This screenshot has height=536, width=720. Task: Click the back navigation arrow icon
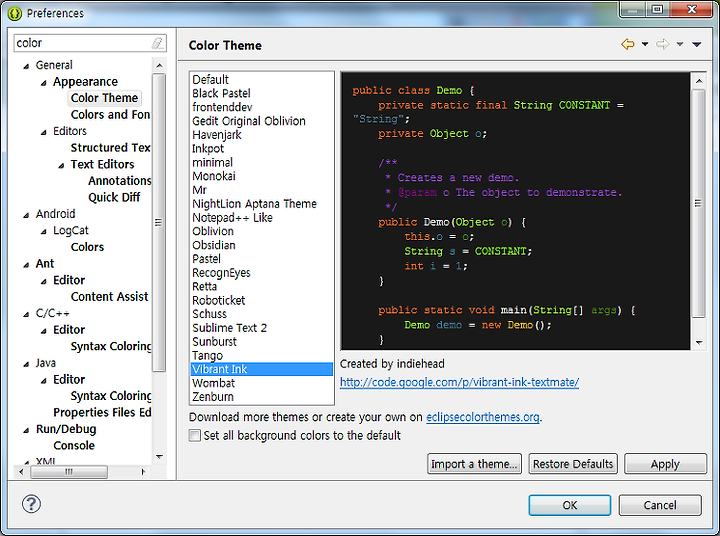pos(628,44)
